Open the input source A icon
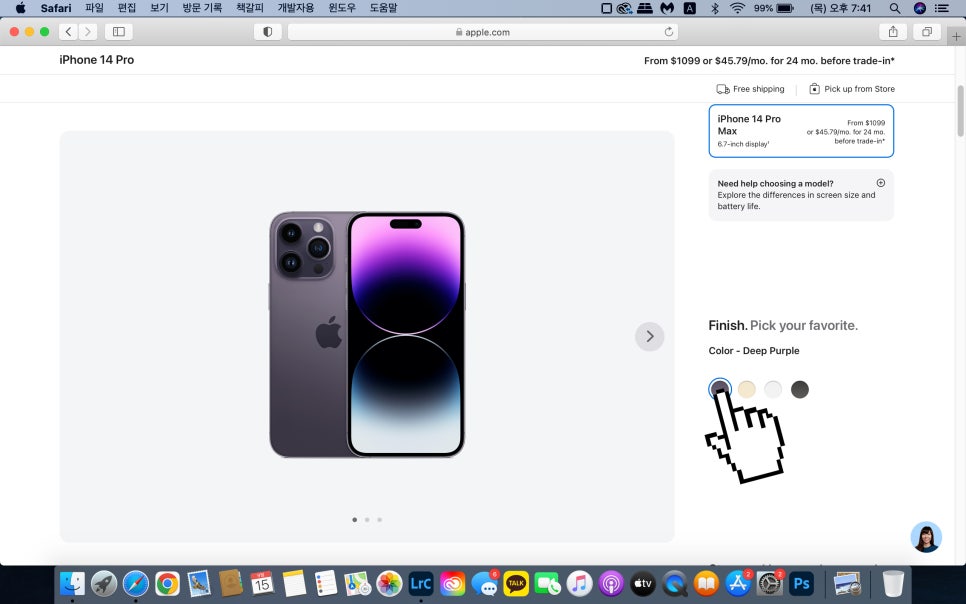This screenshot has width=966, height=604. tap(690, 8)
